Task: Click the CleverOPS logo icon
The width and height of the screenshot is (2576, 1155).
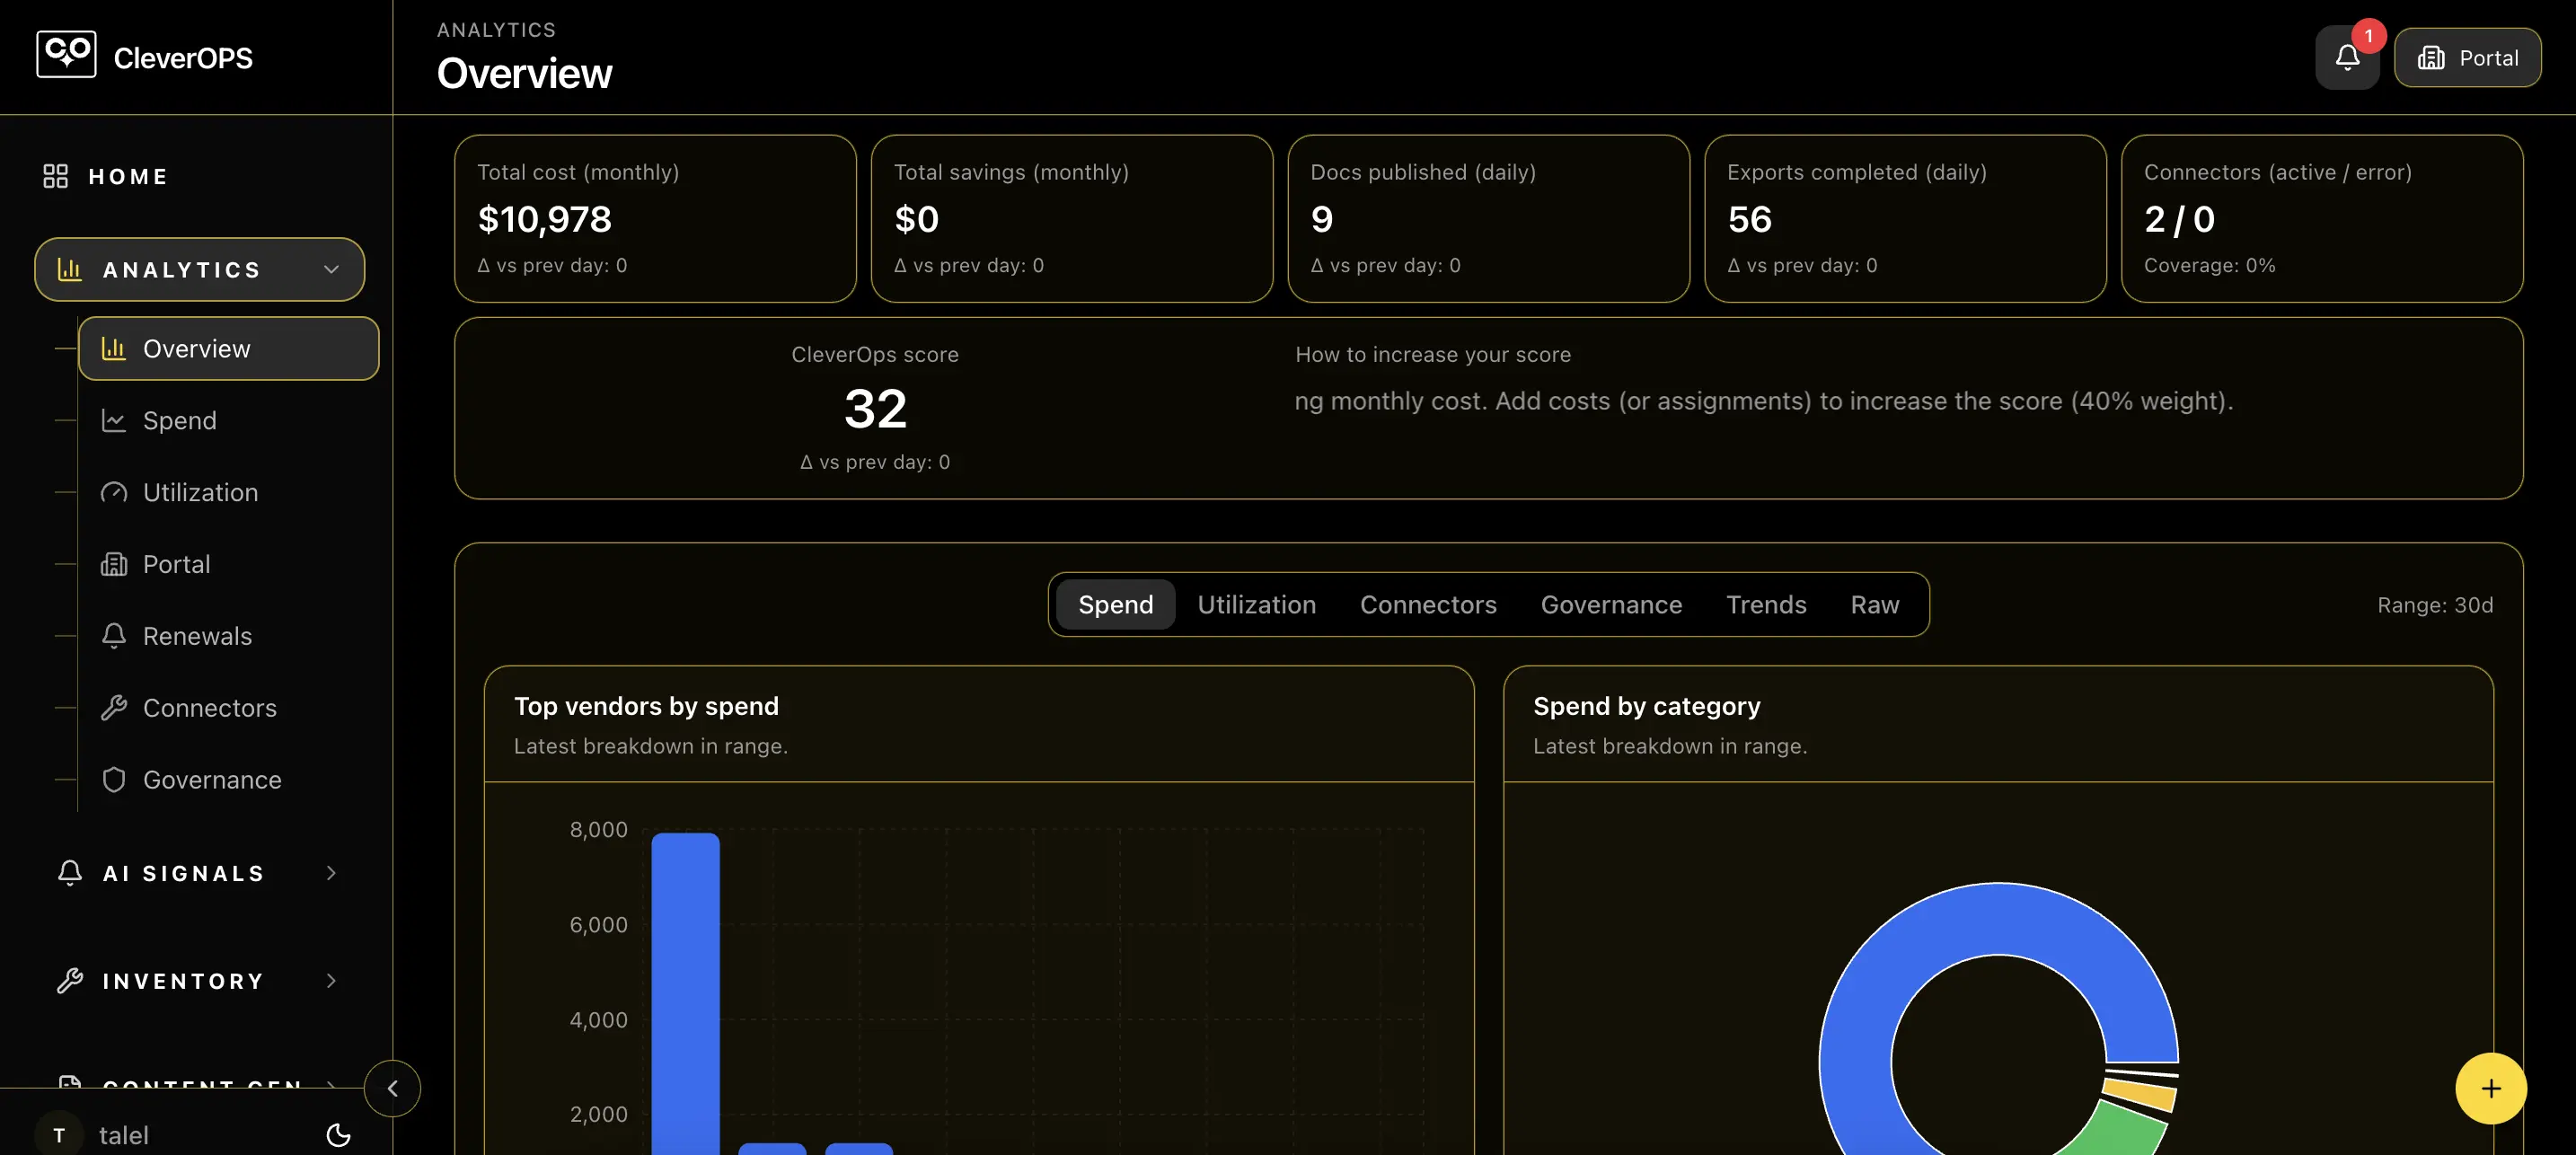Action: tap(65, 54)
